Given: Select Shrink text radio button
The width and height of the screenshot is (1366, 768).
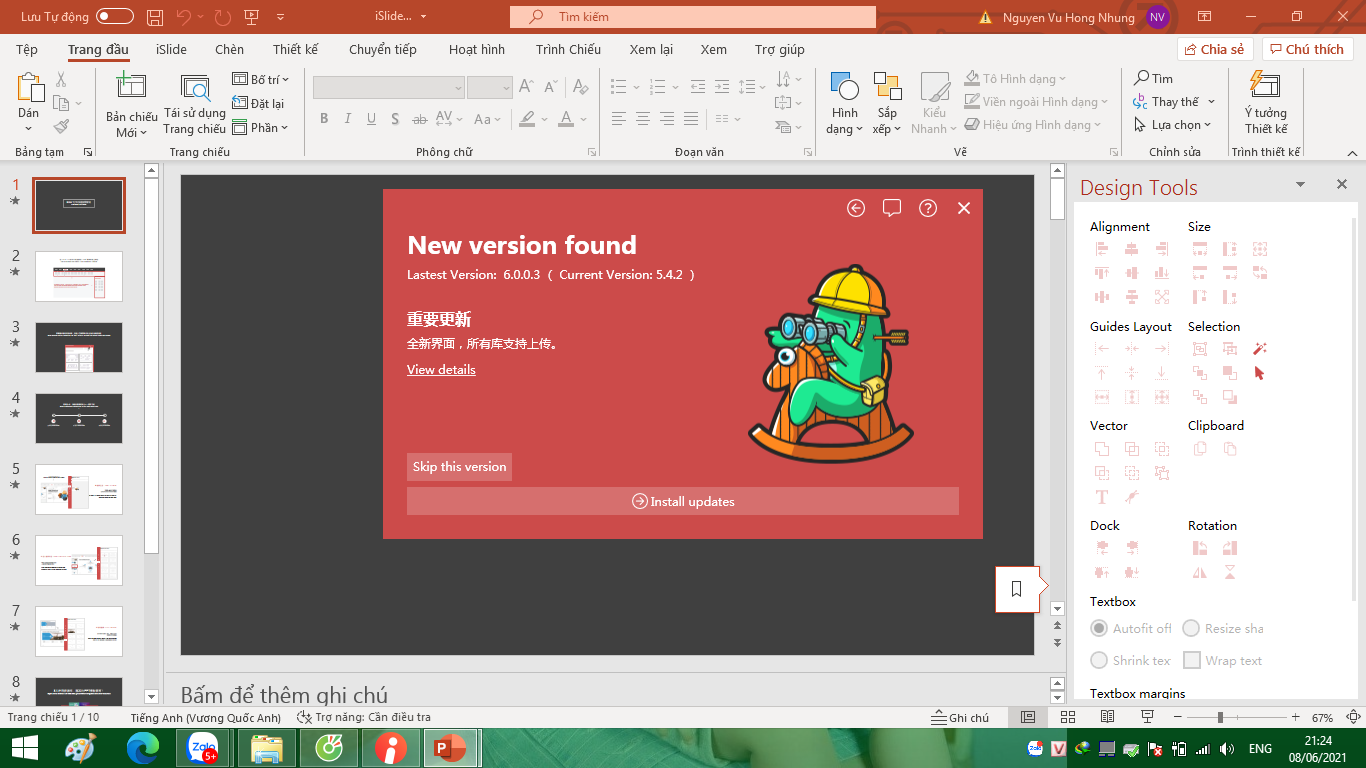Looking at the screenshot, I should [1099, 660].
